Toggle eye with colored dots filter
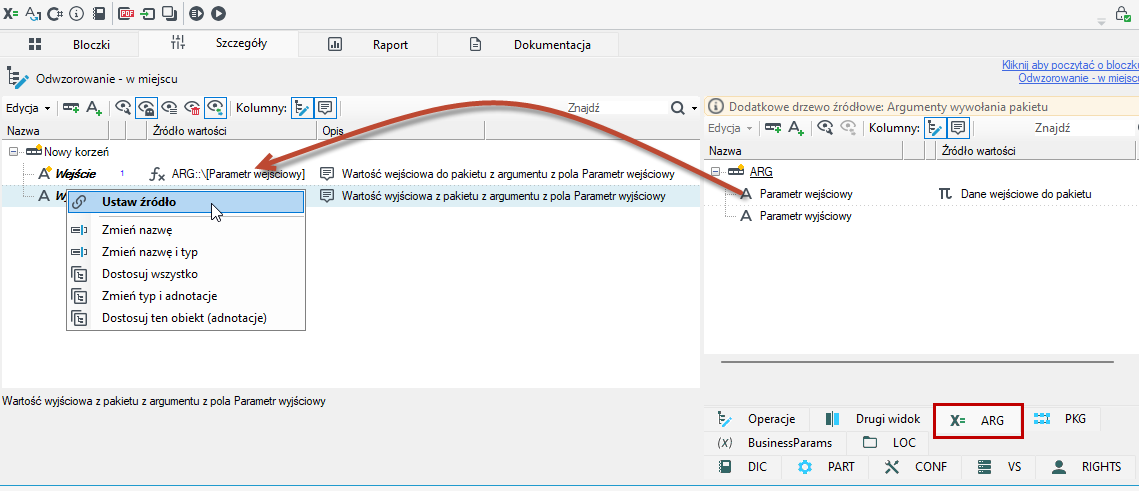This screenshot has height=491, width=1139. click(216, 108)
